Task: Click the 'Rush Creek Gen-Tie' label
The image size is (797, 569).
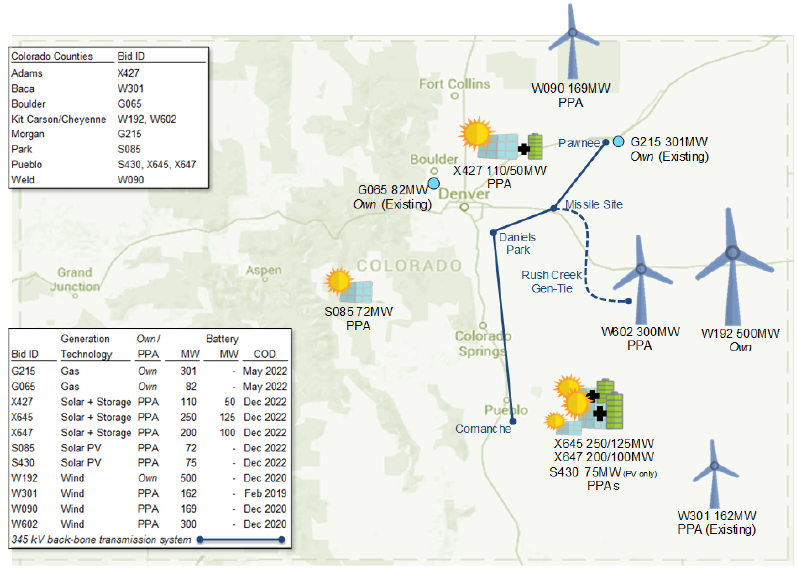Action: click(551, 282)
